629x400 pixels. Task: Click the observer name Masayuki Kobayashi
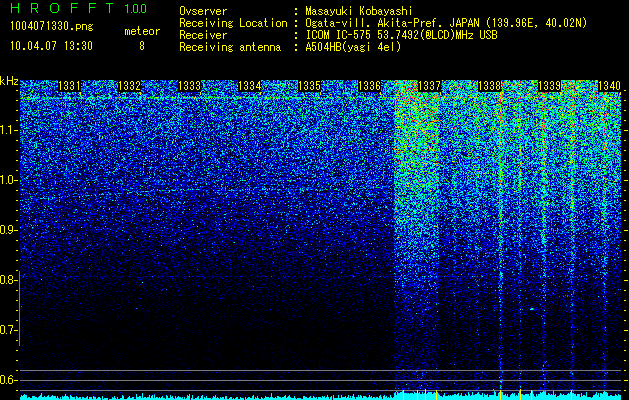359,11
